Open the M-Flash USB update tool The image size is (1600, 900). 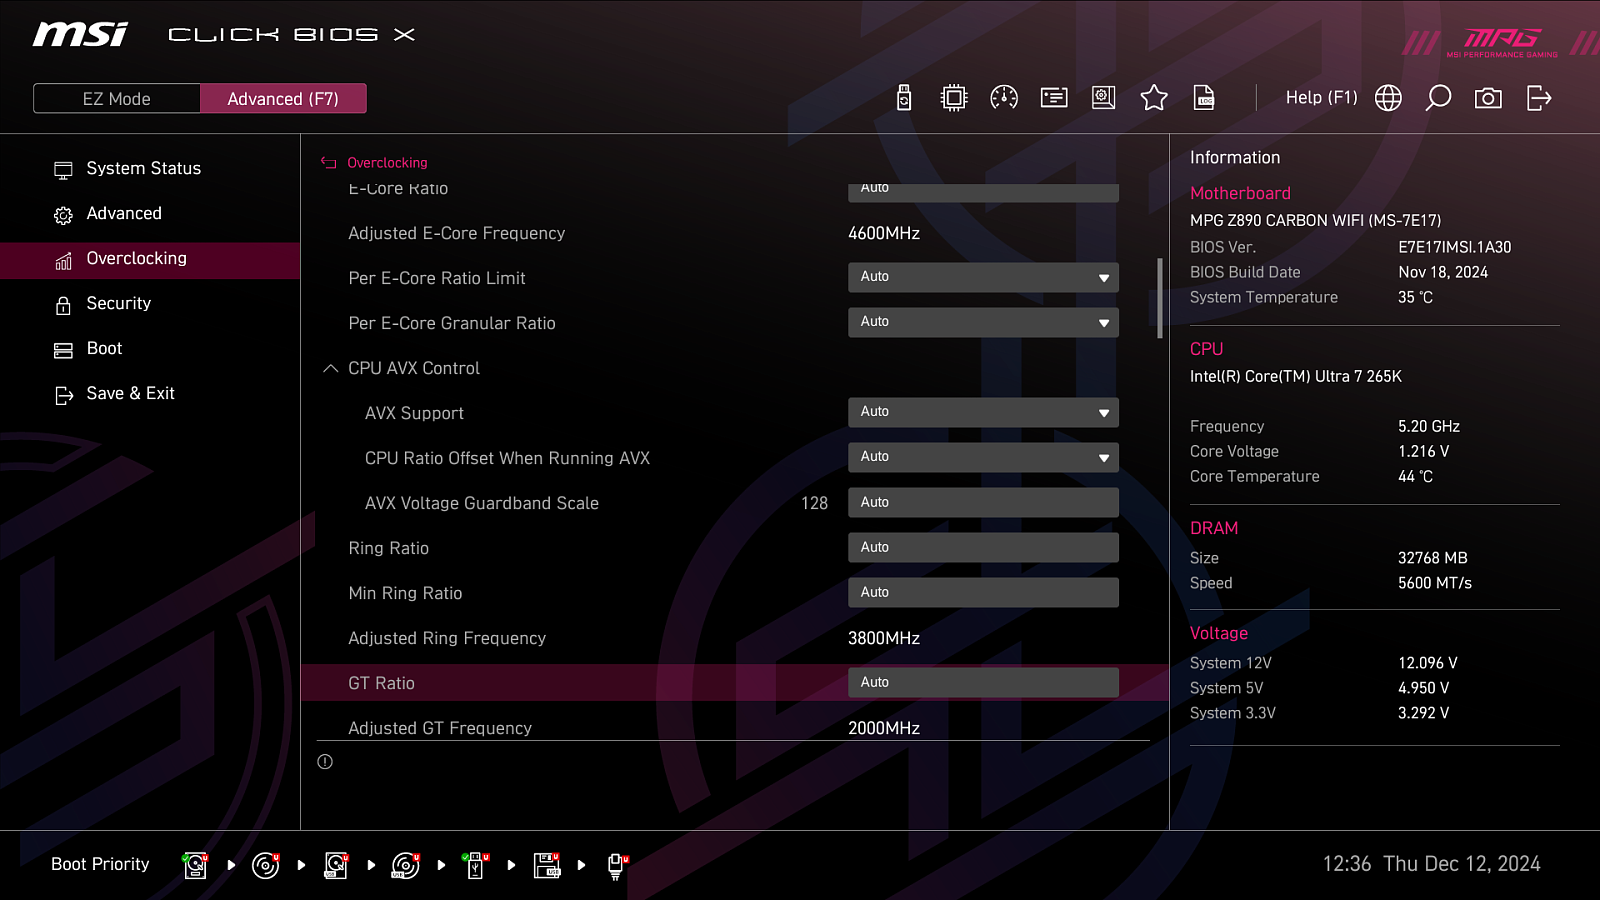point(904,98)
